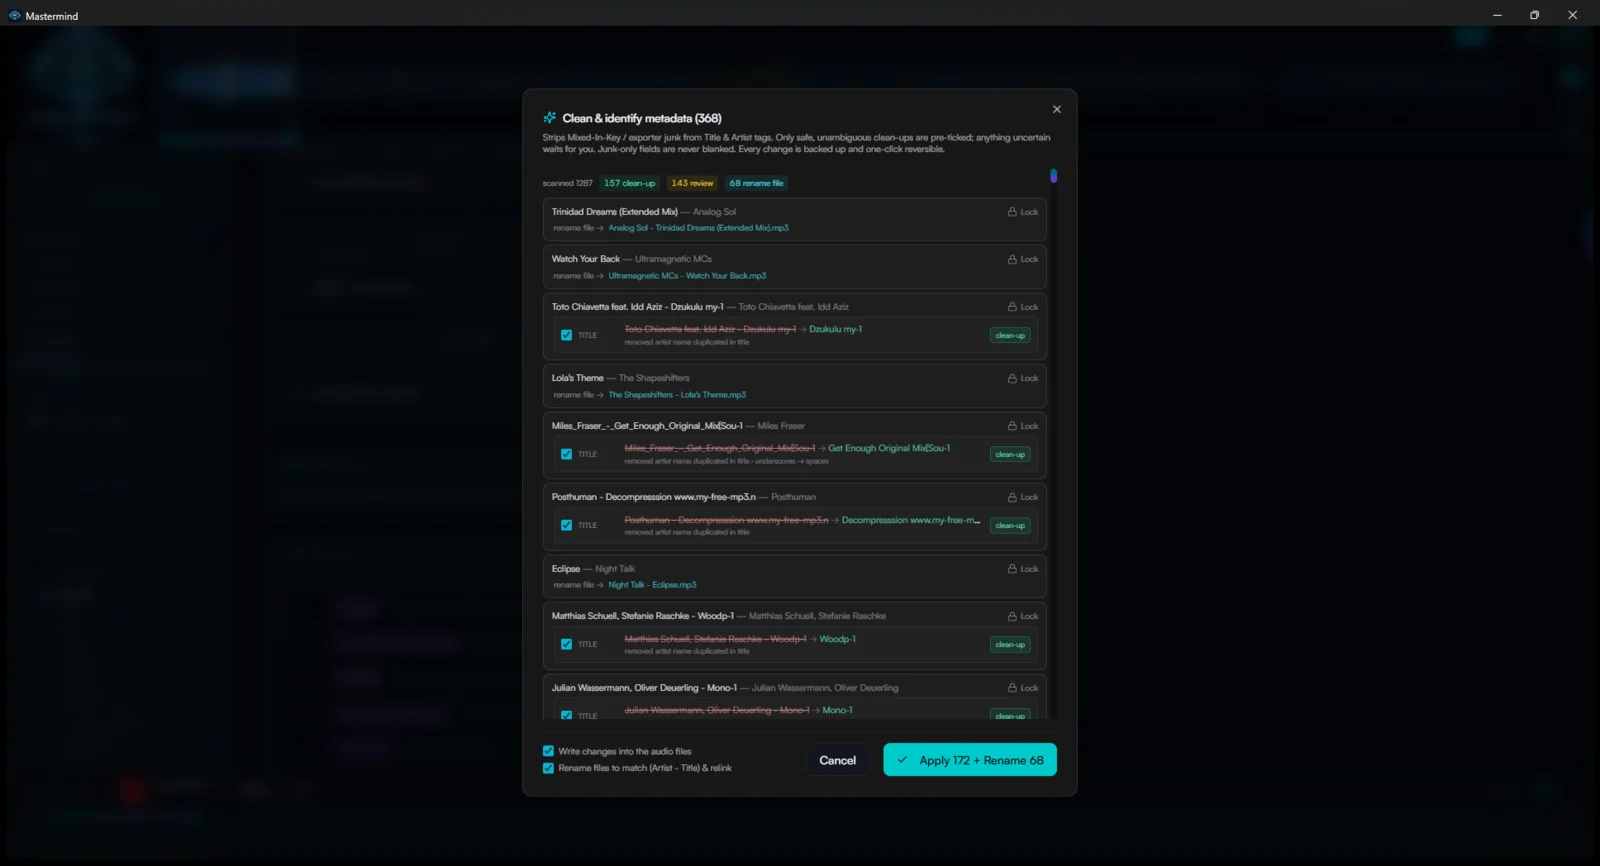The width and height of the screenshot is (1600, 866).
Task: Lock the Watch Your Back row
Action: [x=1023, y=259]
